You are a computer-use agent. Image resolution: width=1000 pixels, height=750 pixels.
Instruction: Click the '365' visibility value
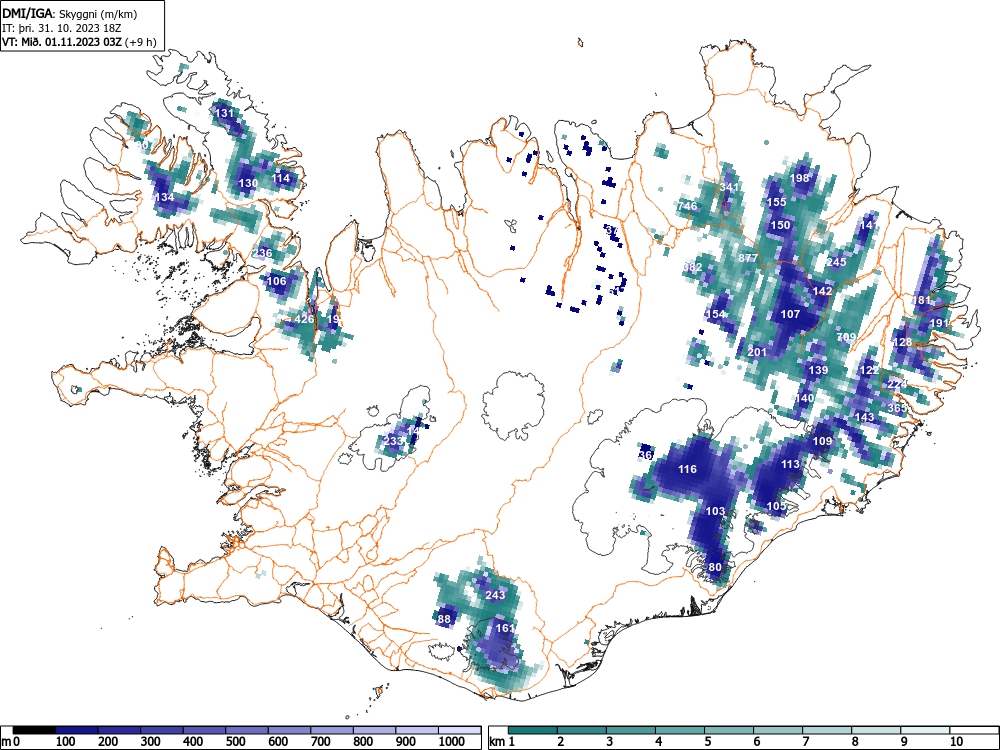pyautogui.click(x=897, y=408)
